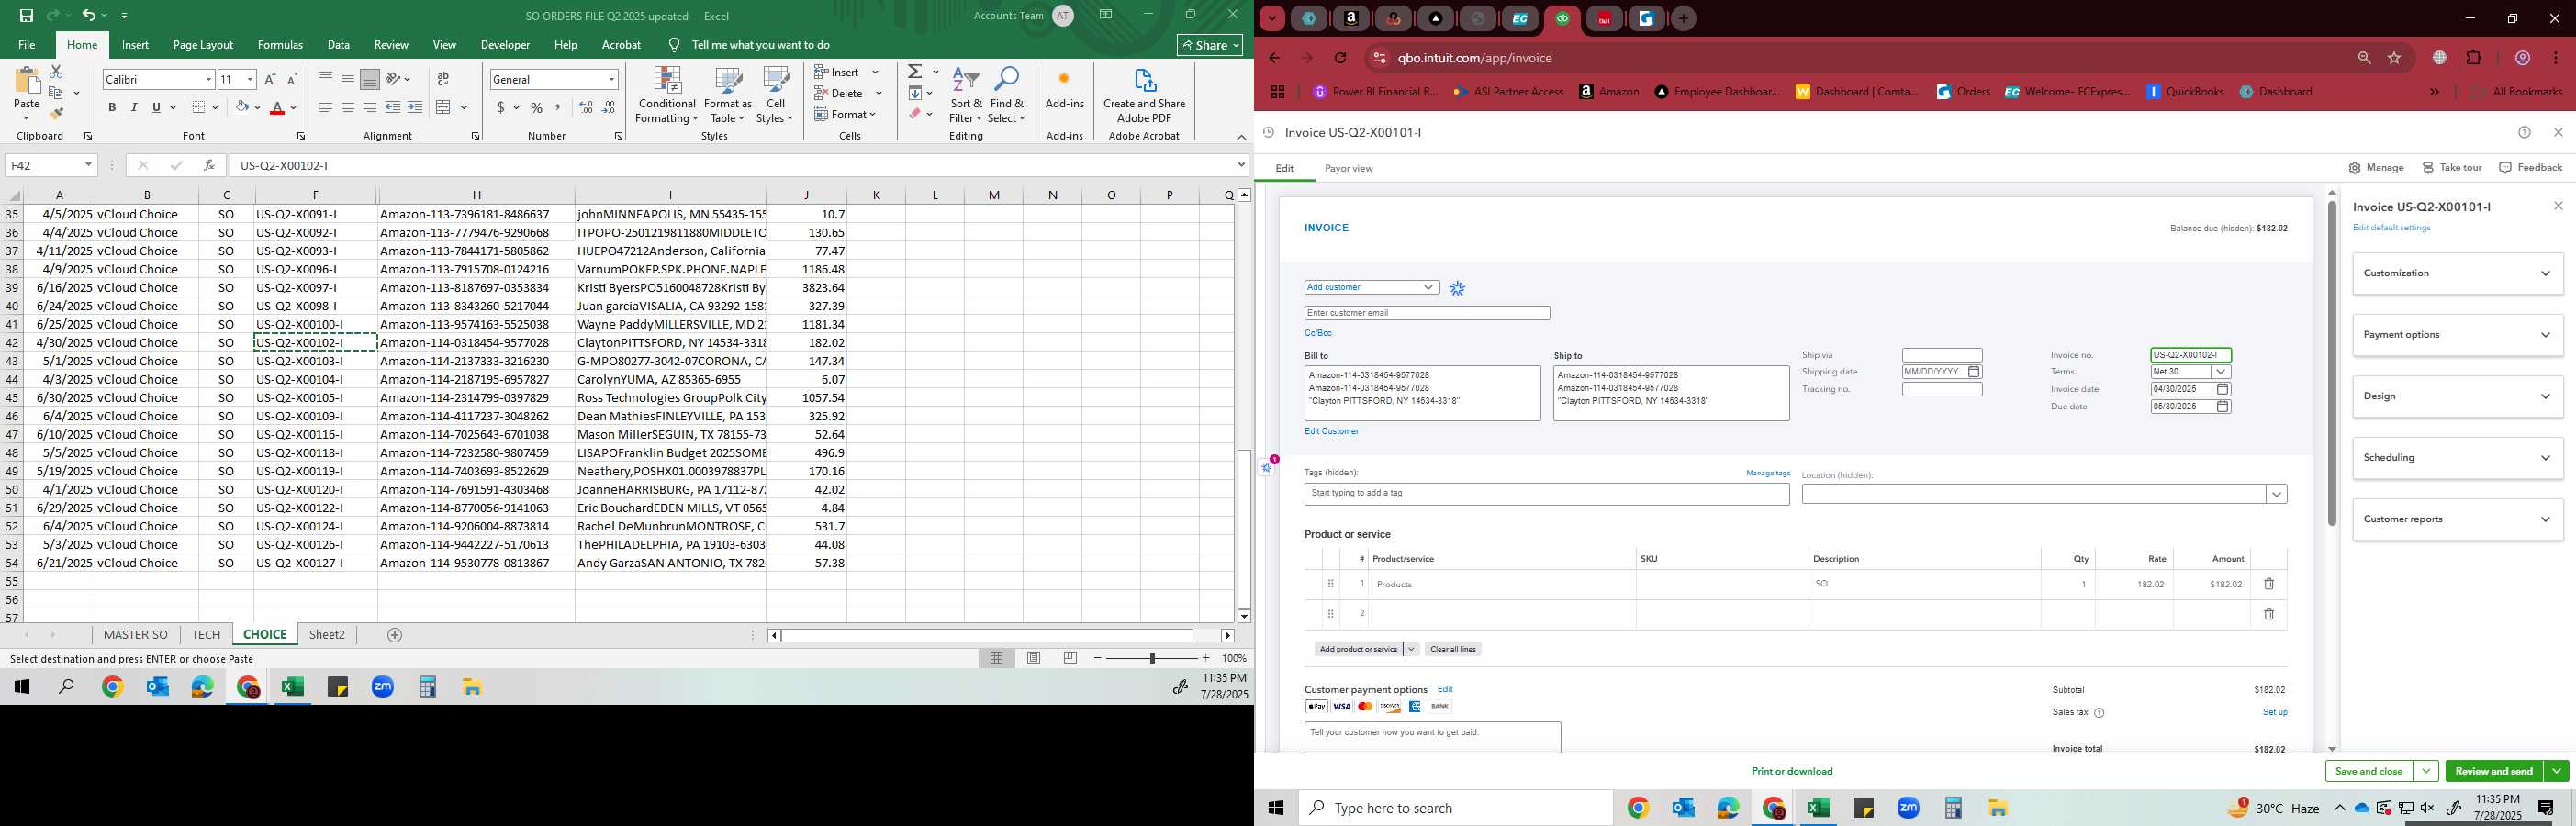Viewport: 2576px width, 826px height.
Task: Reload the QuickBooks browser page
Action: (x=1340, y=58)
